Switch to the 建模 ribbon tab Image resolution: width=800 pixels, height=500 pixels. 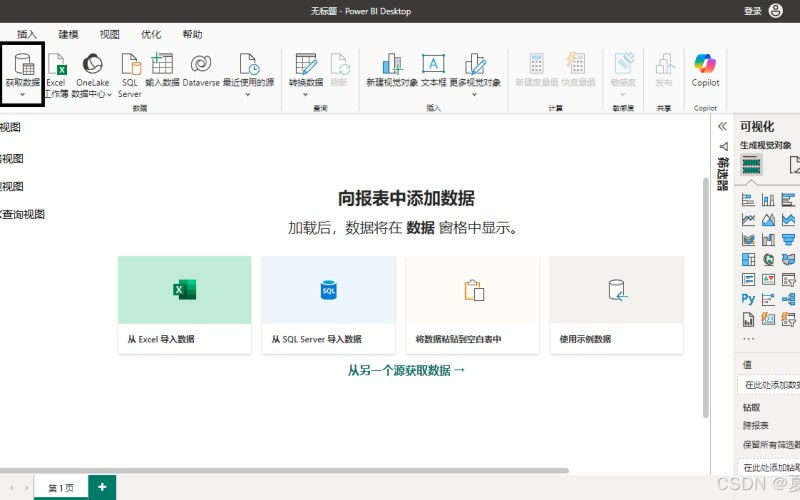68,34
